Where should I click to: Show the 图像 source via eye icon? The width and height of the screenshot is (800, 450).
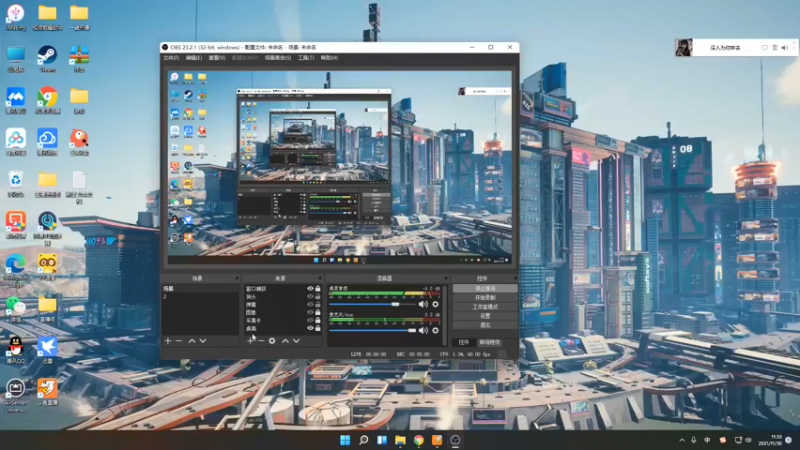310,312
